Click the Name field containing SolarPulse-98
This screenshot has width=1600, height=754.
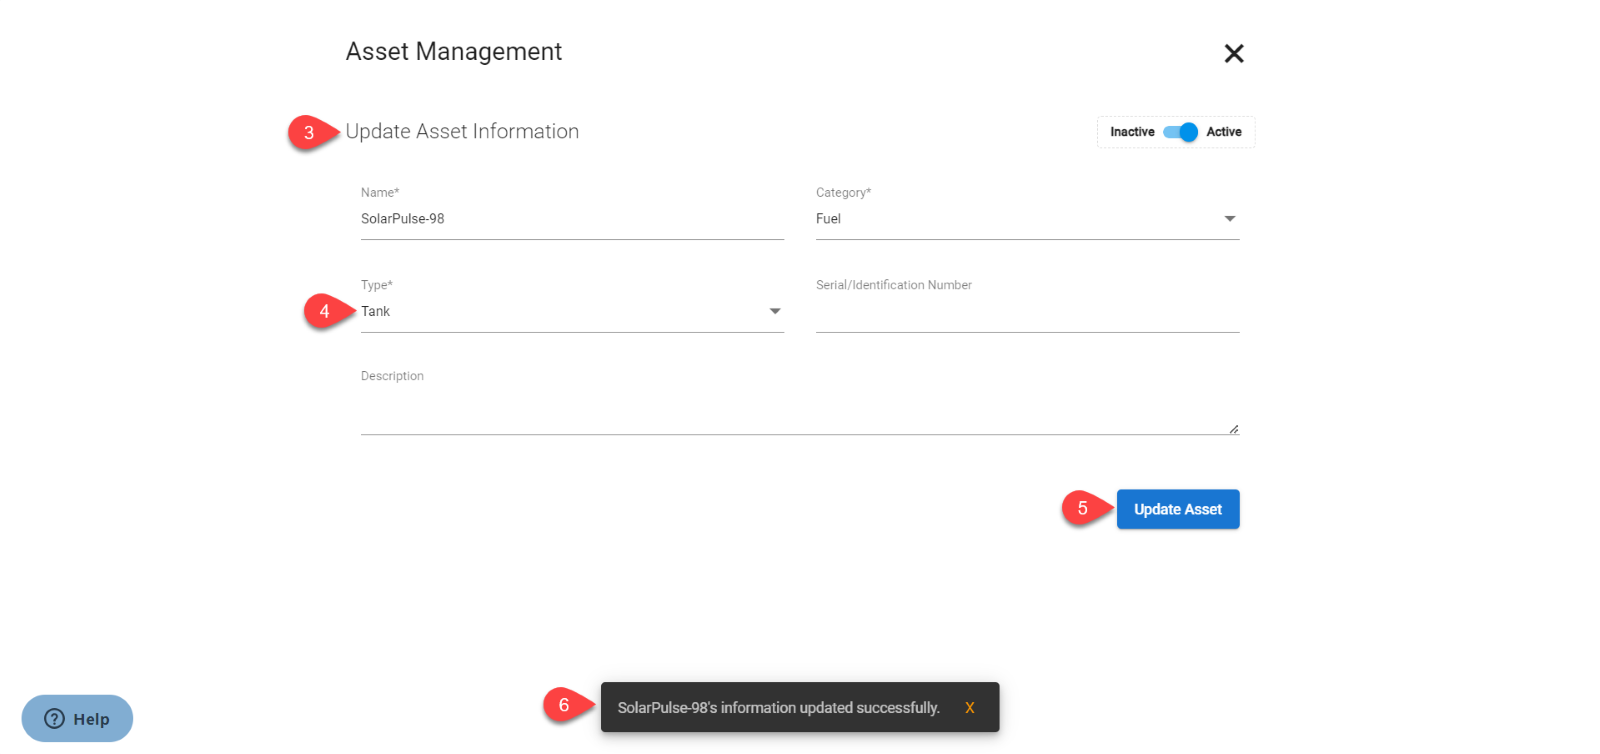570,219
